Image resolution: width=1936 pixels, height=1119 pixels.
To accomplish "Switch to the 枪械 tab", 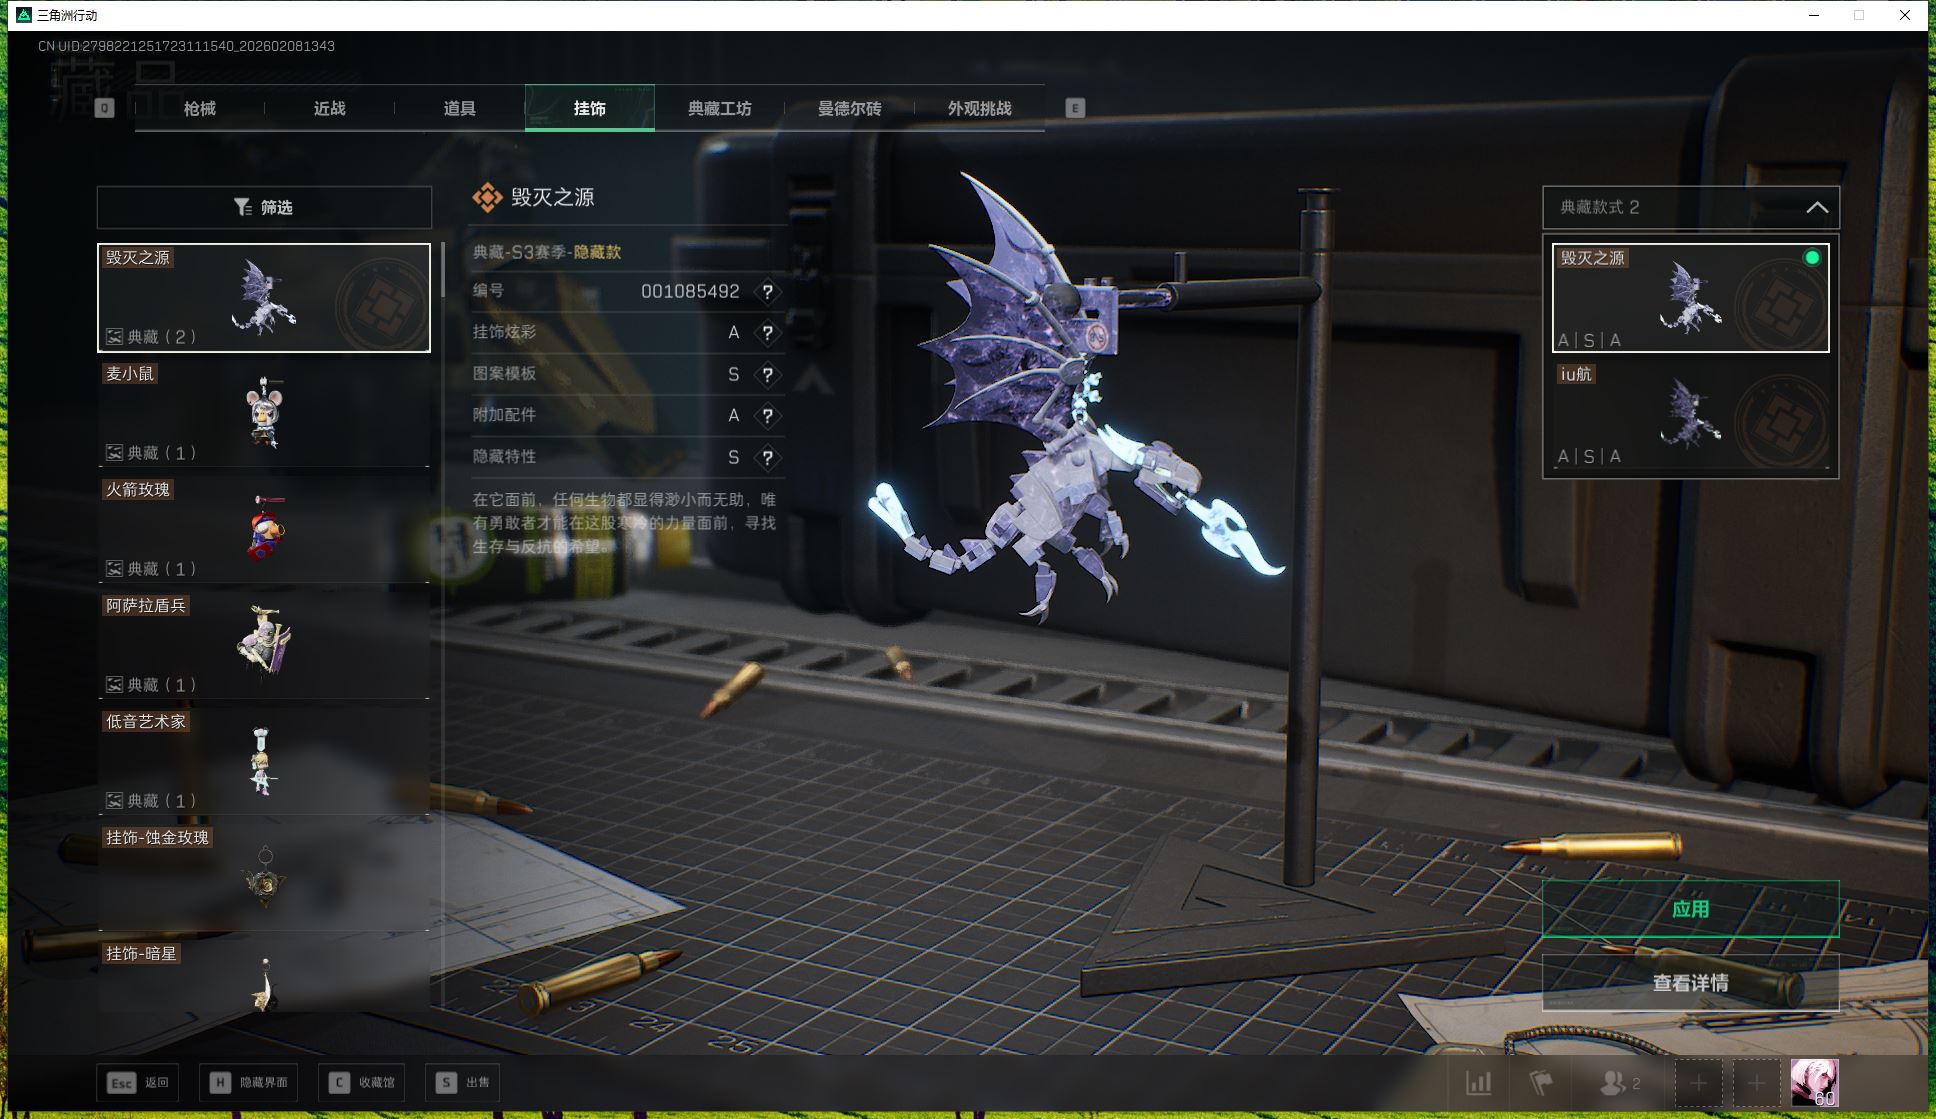I will pyautogui.click(x=200, y=108).
